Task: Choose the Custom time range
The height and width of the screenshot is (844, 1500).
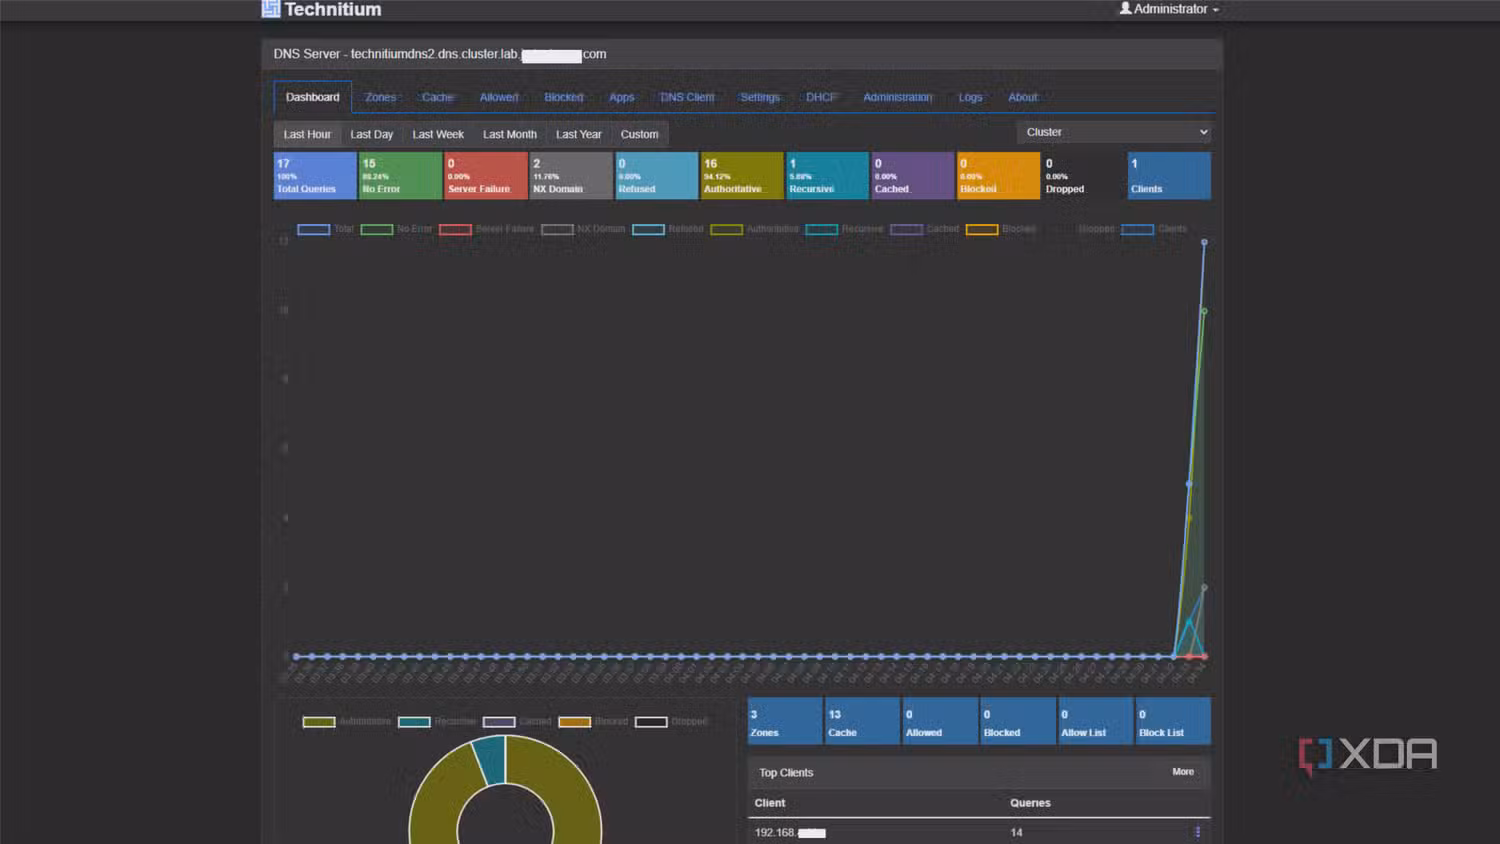Action: 639,134
